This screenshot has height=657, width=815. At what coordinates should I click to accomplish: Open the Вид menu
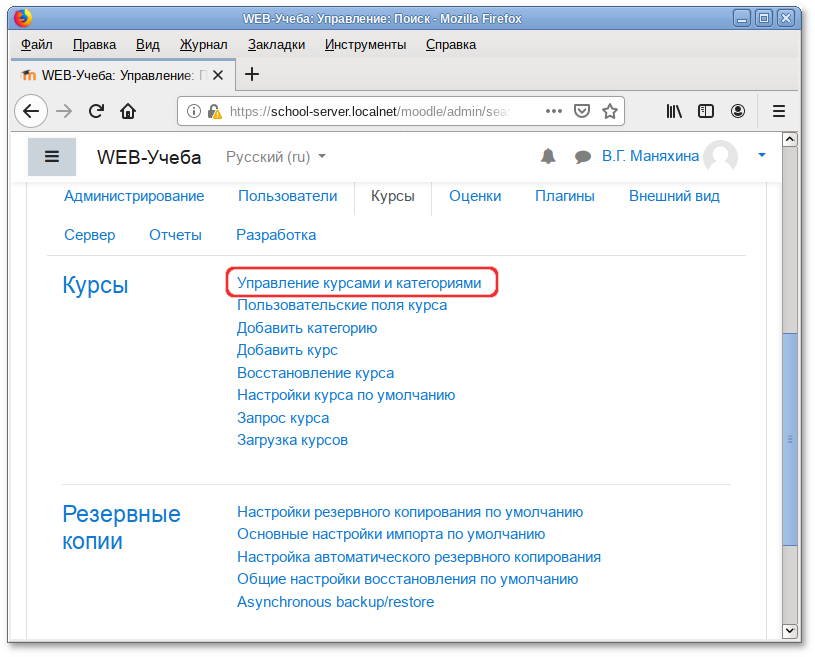[x=148, y=45]
